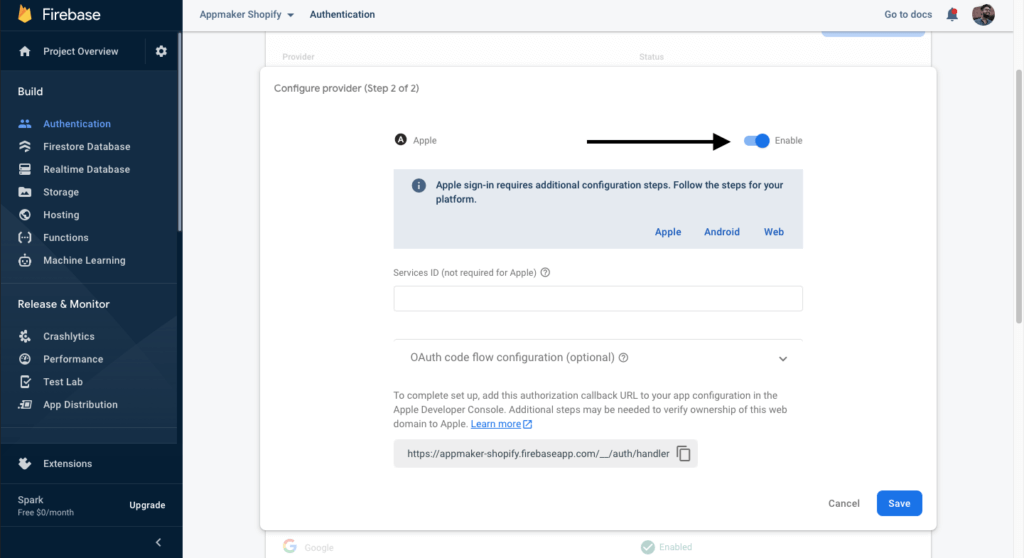
Task: Click the Apple provider logo icon
Action: [x=400, y=140]
